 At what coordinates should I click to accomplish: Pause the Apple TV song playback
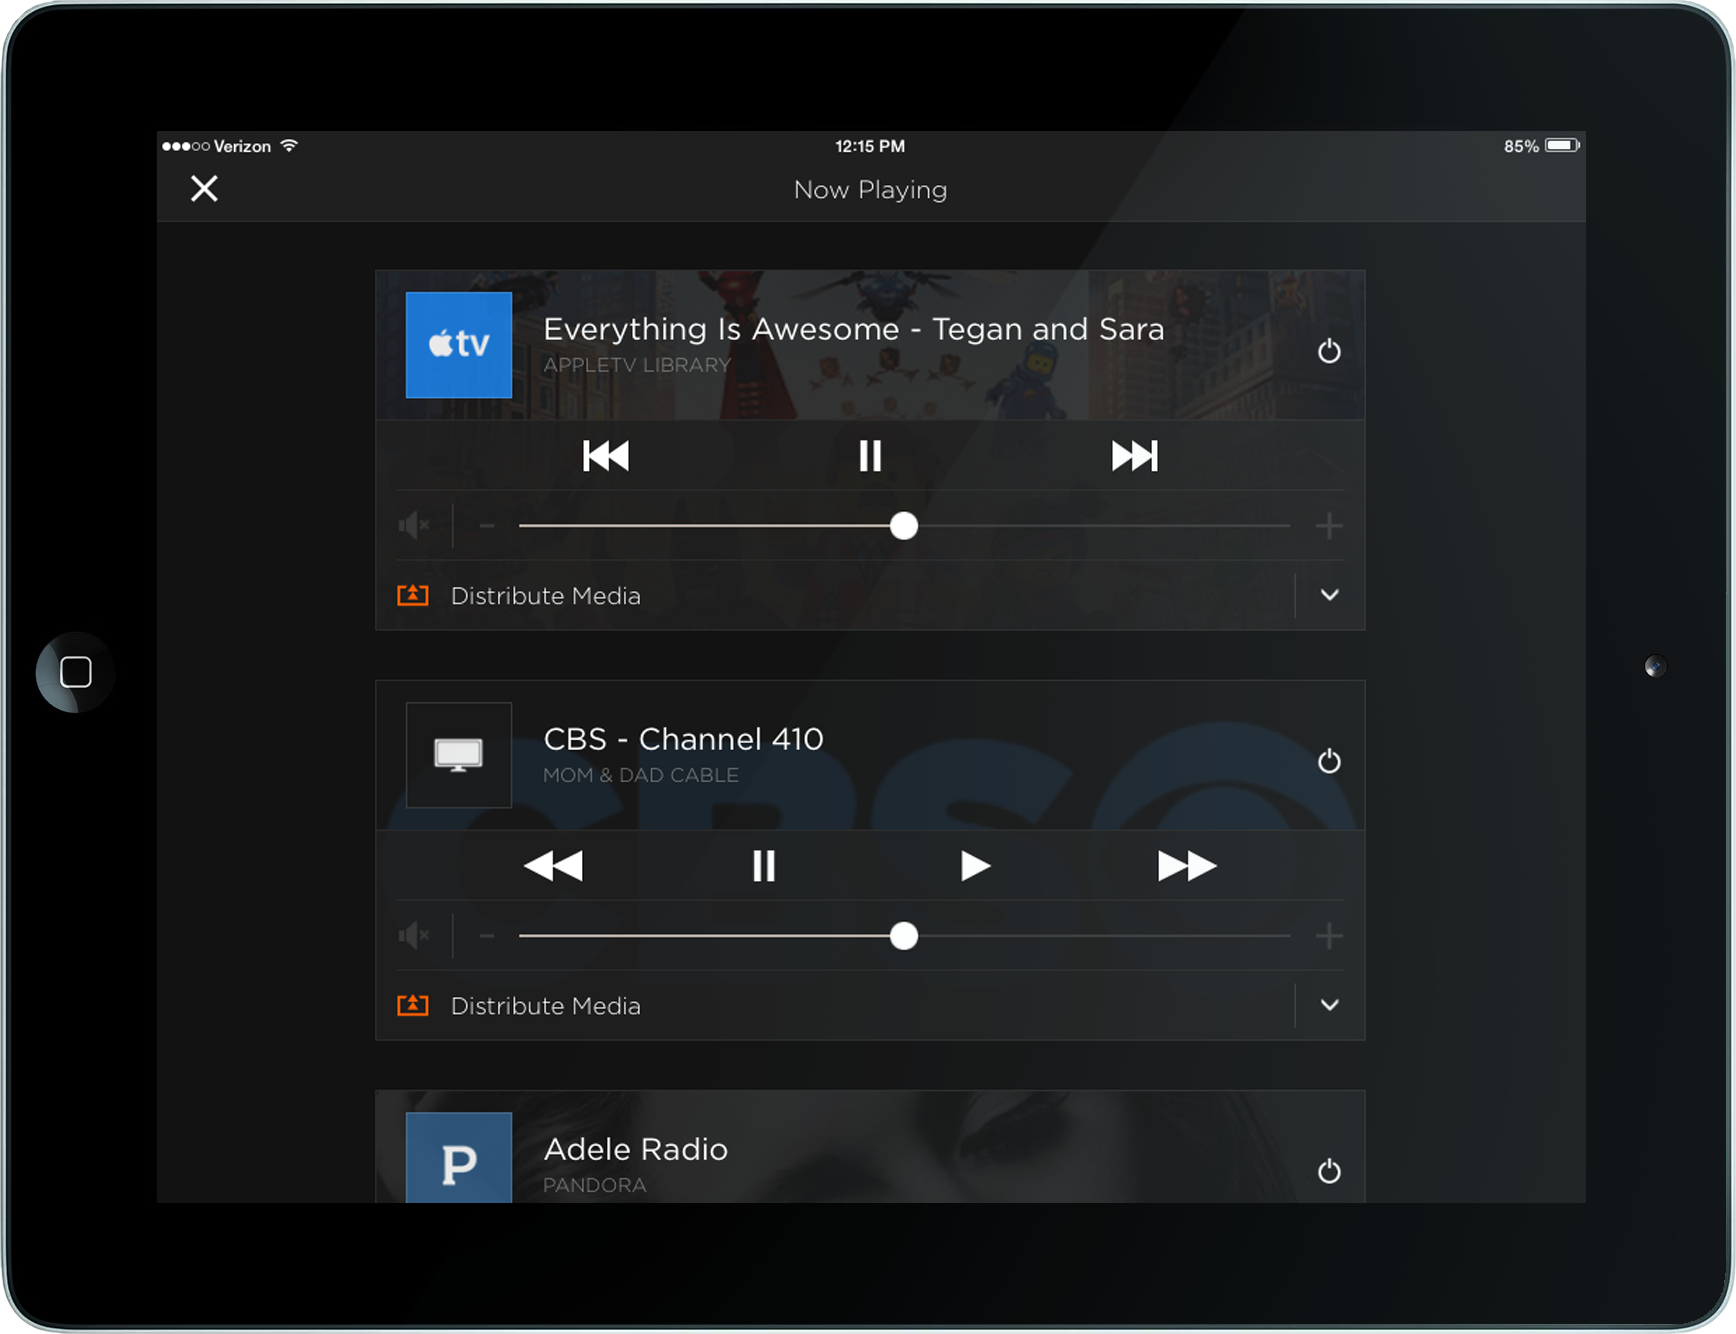click(x=870, y=456)
